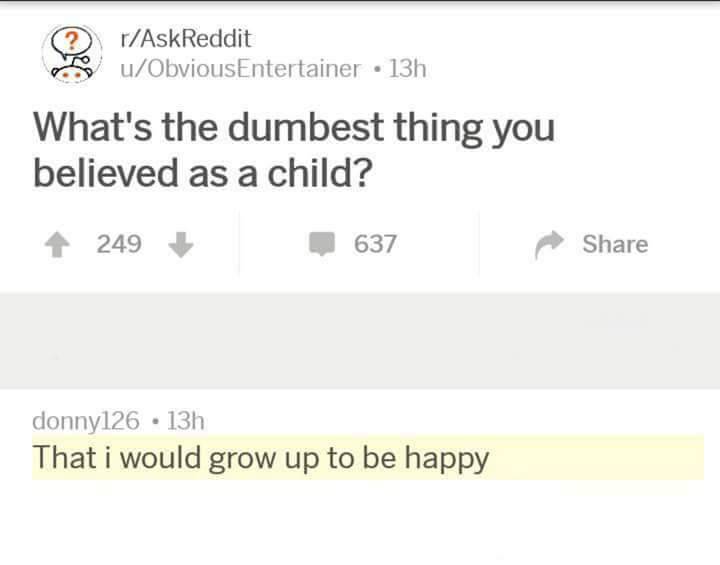Click the gray divider band below the post
720x565 pixels.
pyautogui.click(x=360, y=340)
